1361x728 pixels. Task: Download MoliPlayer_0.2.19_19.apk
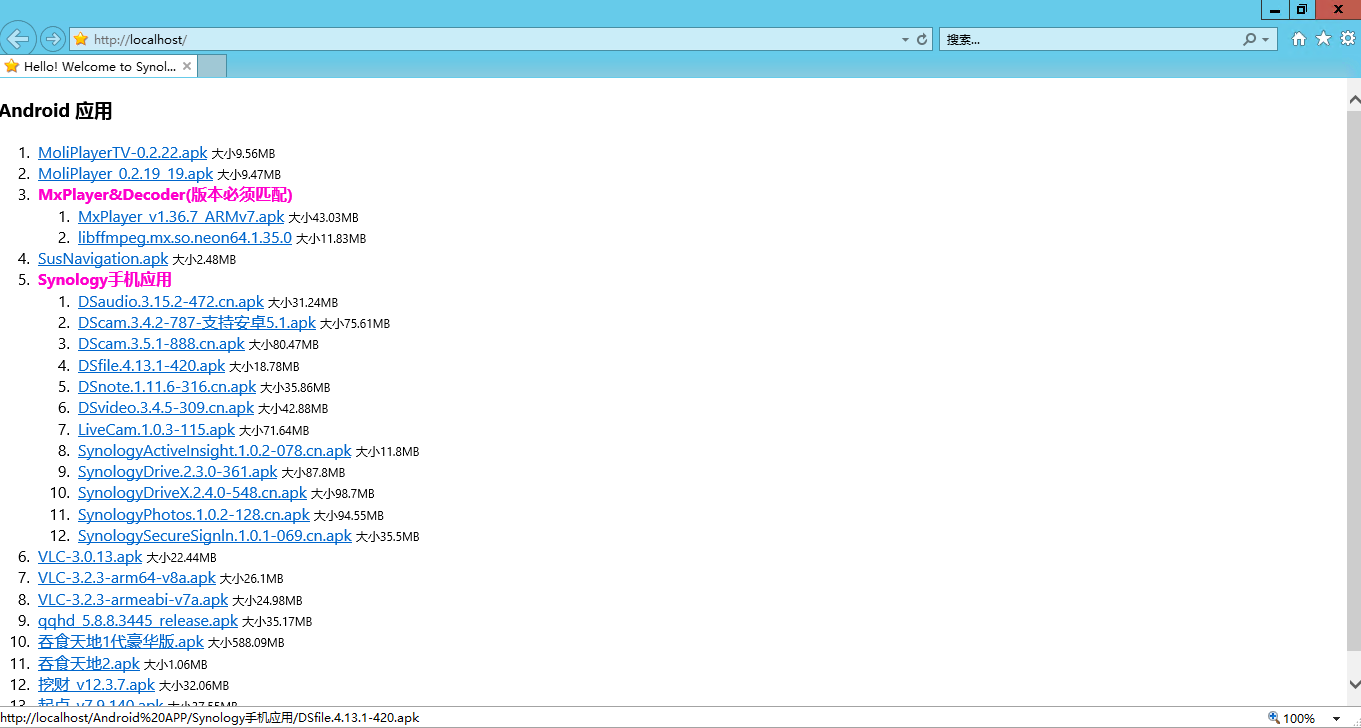125,174
